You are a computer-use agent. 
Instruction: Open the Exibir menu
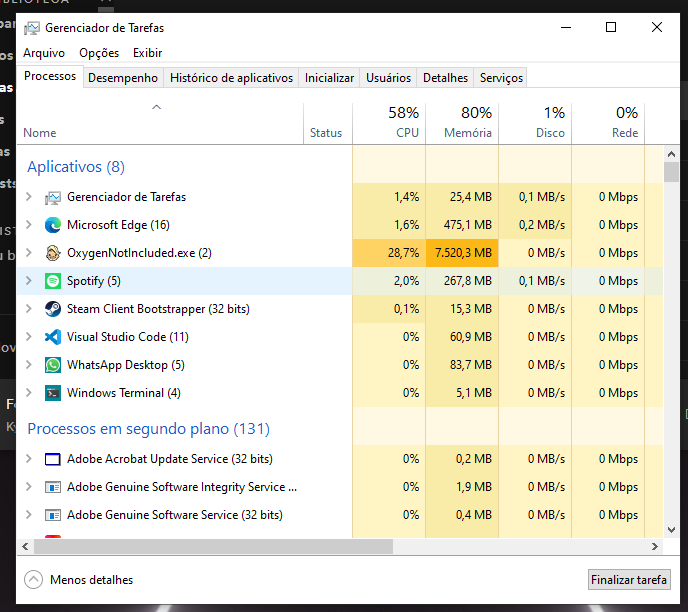click(147, 53)
